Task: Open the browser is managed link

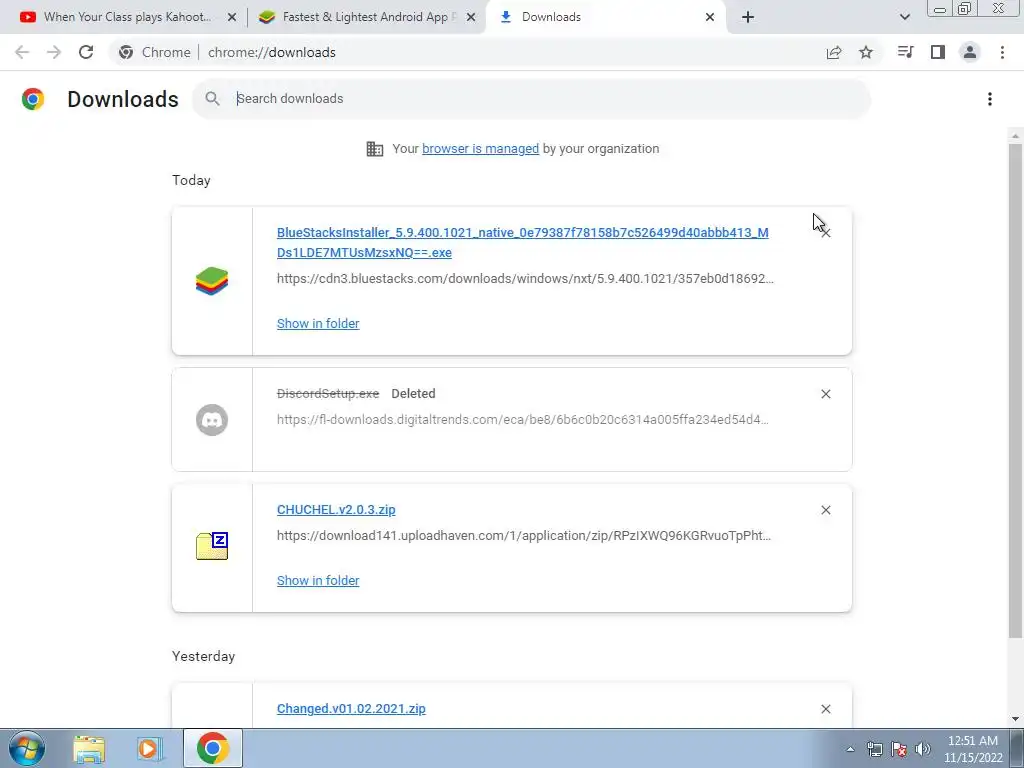Action: coord(481,148)
